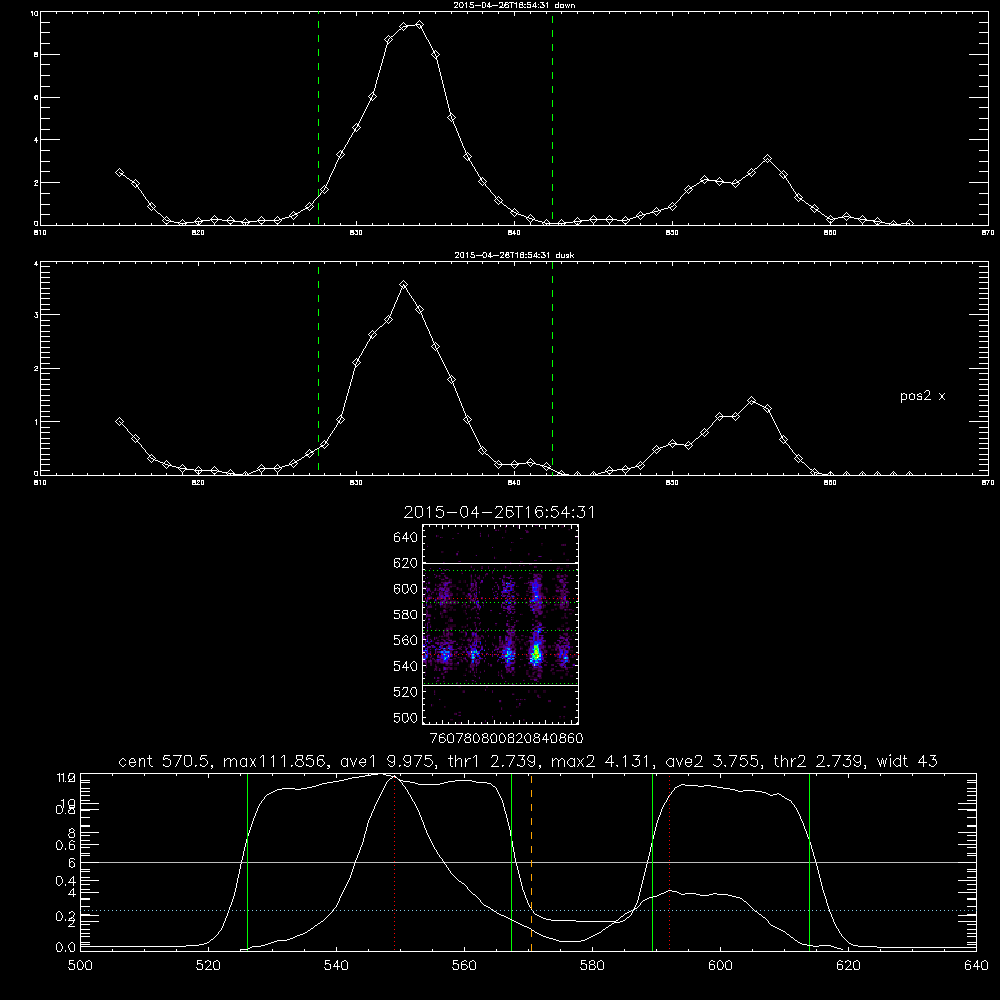
Task: Click 'thr2 2.739' in the statistics line
Action: tap(819, 761)
